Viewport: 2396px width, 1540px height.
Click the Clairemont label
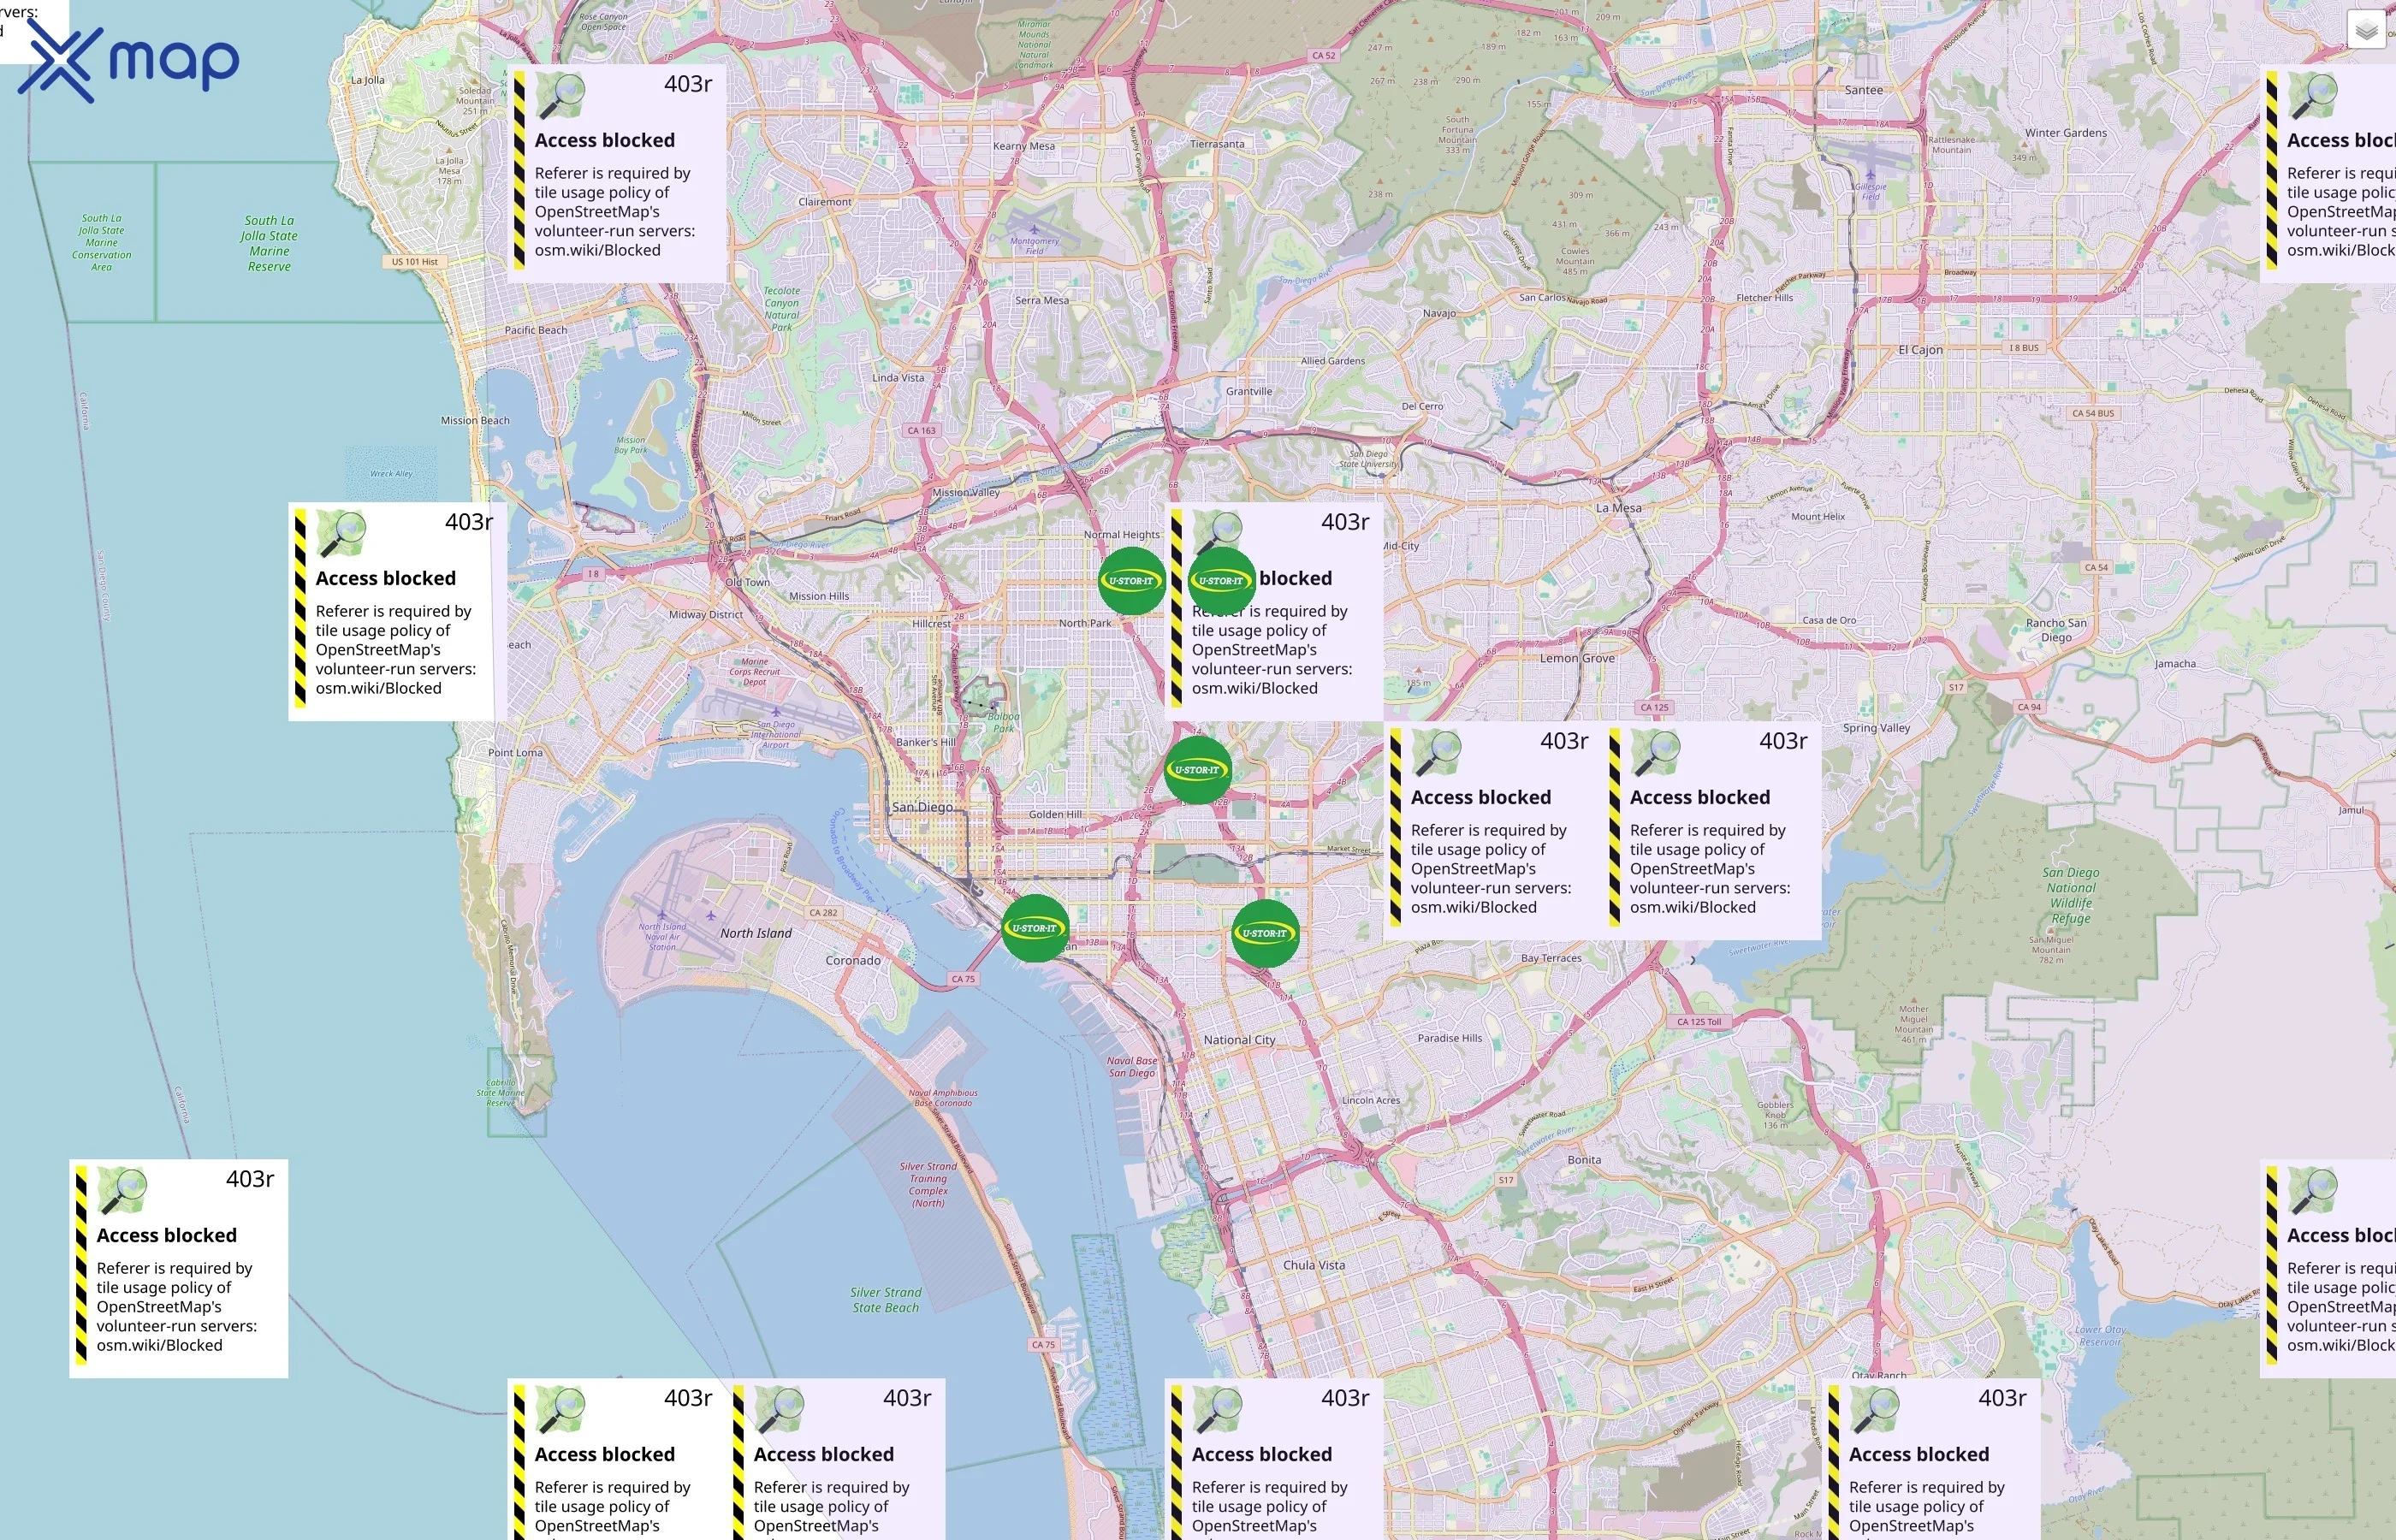pos(825,202)
